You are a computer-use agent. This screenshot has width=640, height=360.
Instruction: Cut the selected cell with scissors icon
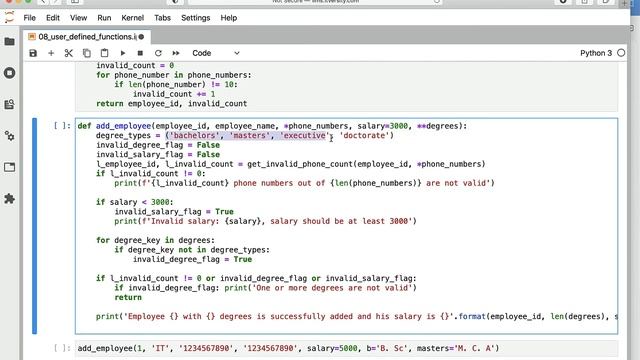[x=69, y=53]
